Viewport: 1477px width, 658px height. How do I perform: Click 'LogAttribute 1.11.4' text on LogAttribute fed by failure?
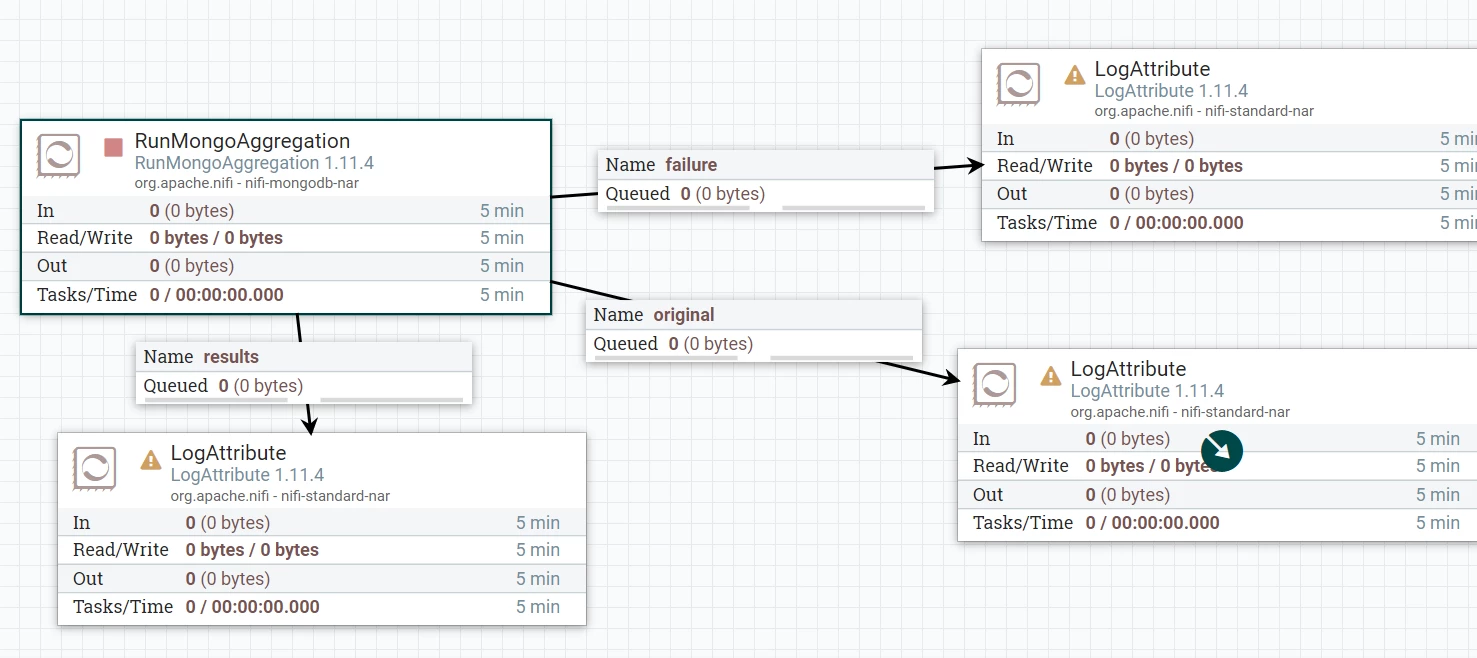1171,91
